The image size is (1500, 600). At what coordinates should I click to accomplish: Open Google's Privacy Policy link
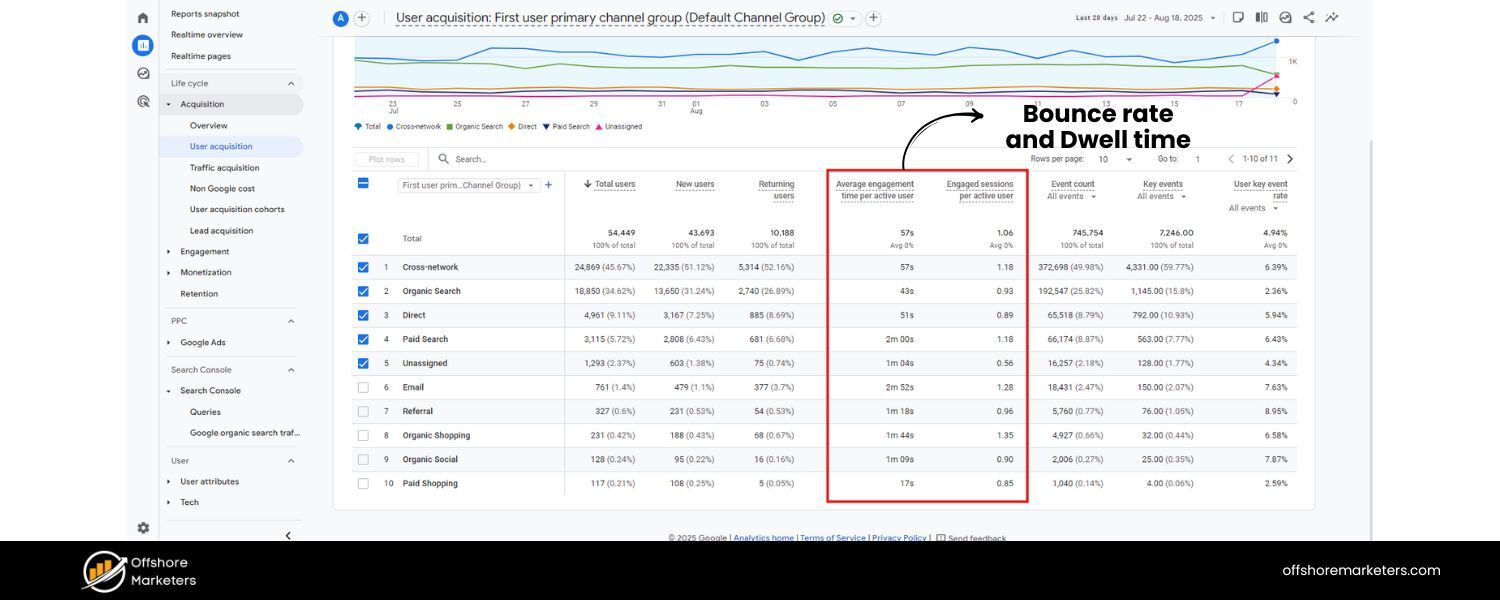[898, 537]
